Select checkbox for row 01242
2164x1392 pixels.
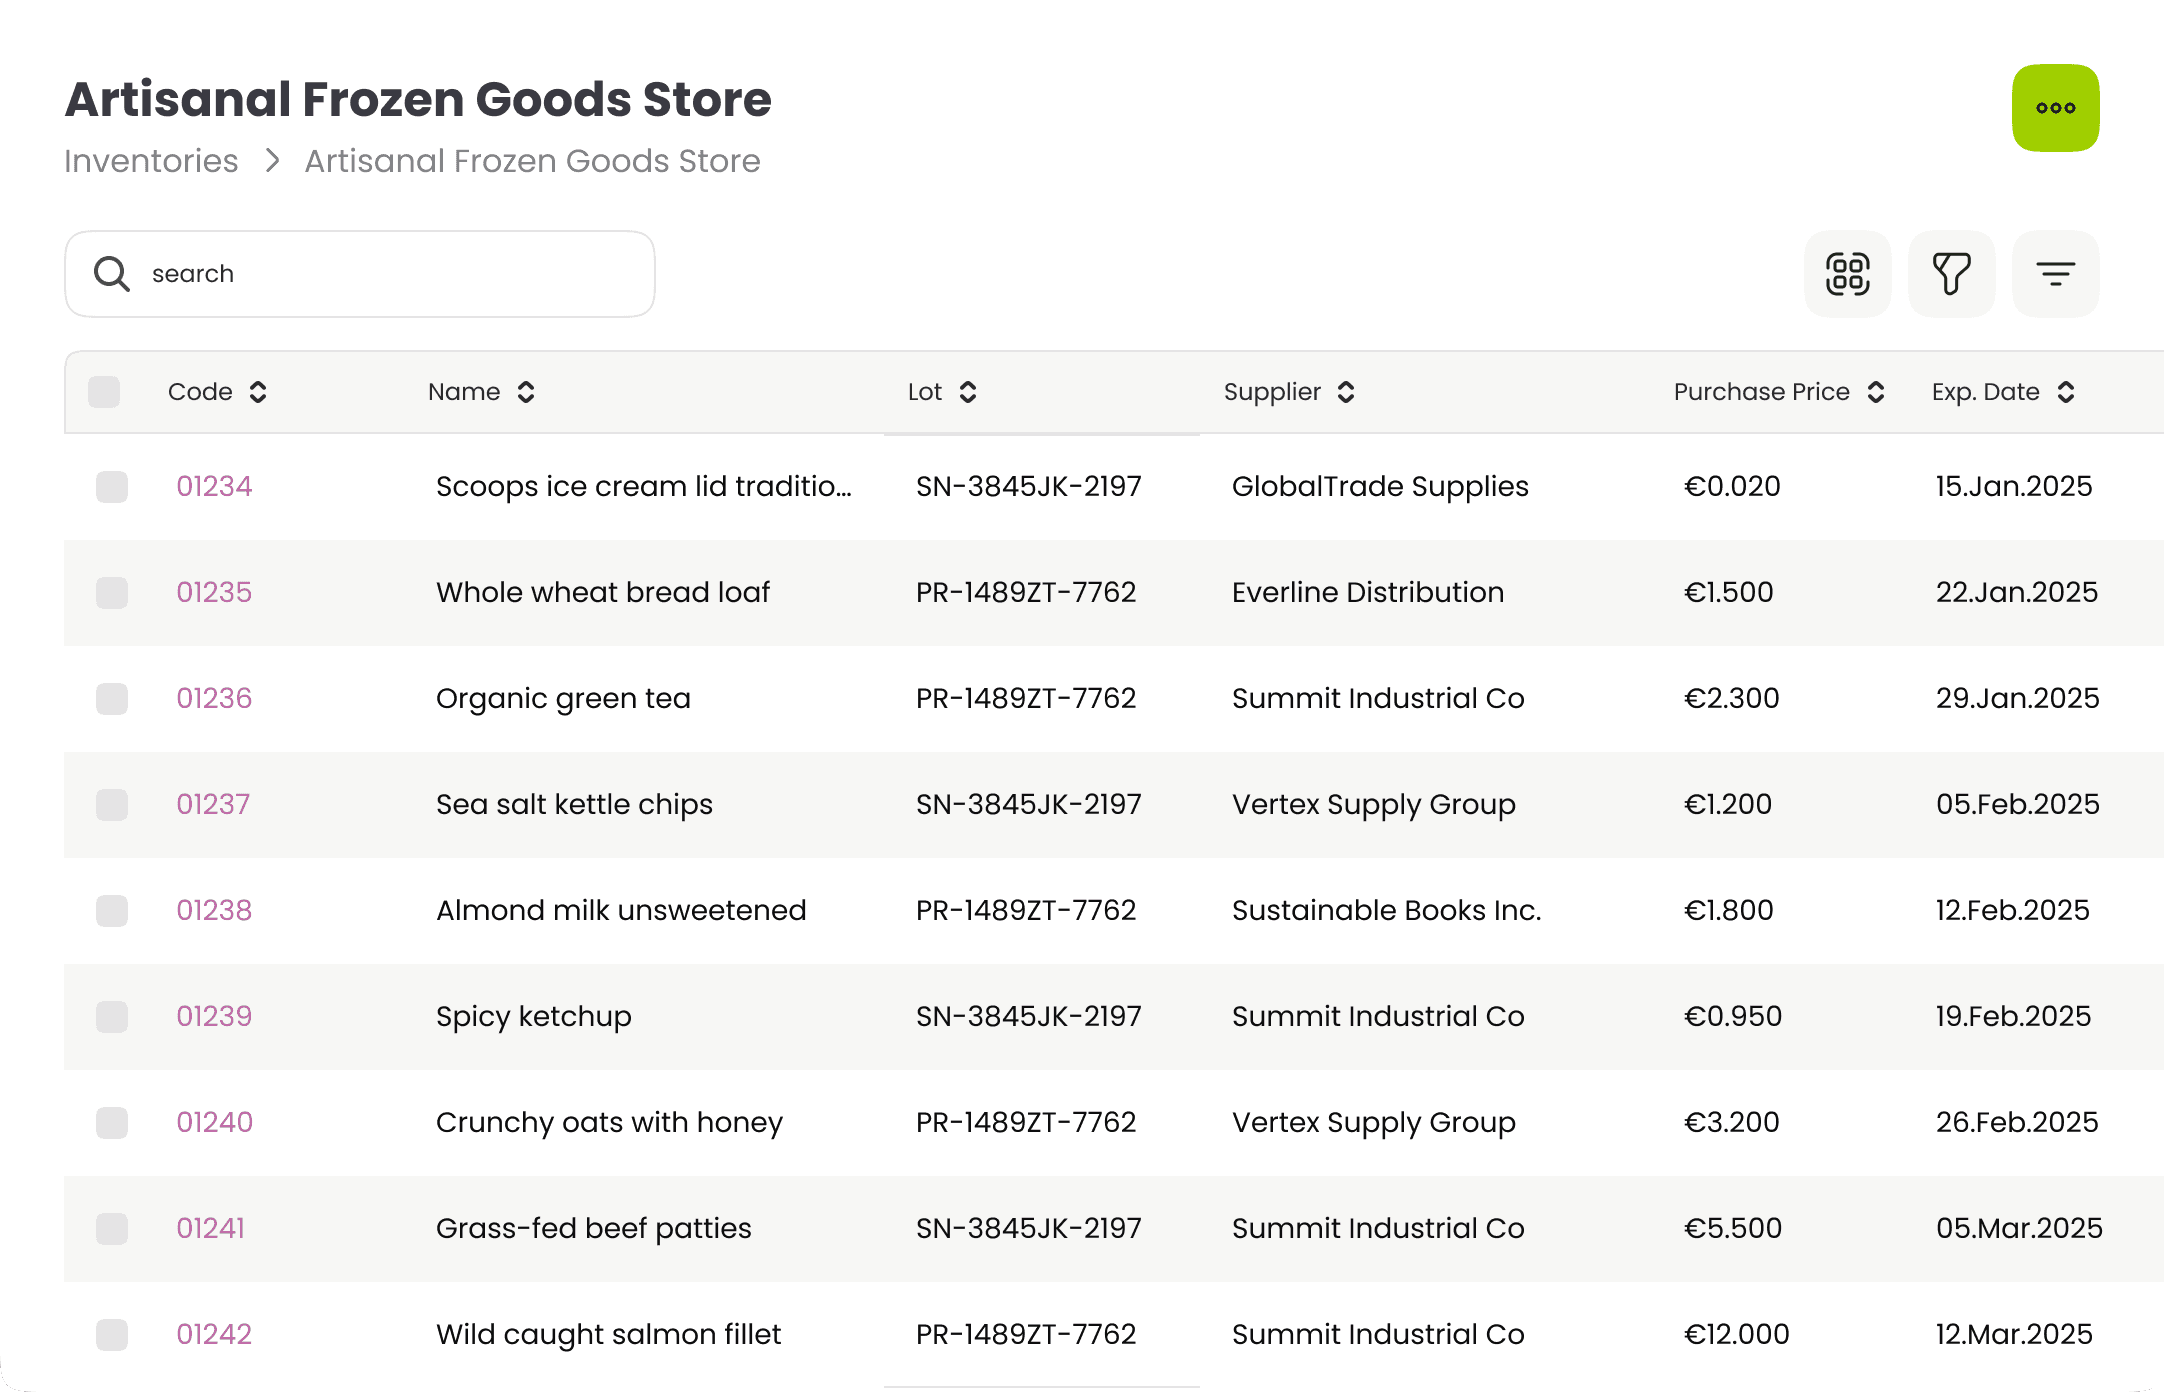(112, 1335)
